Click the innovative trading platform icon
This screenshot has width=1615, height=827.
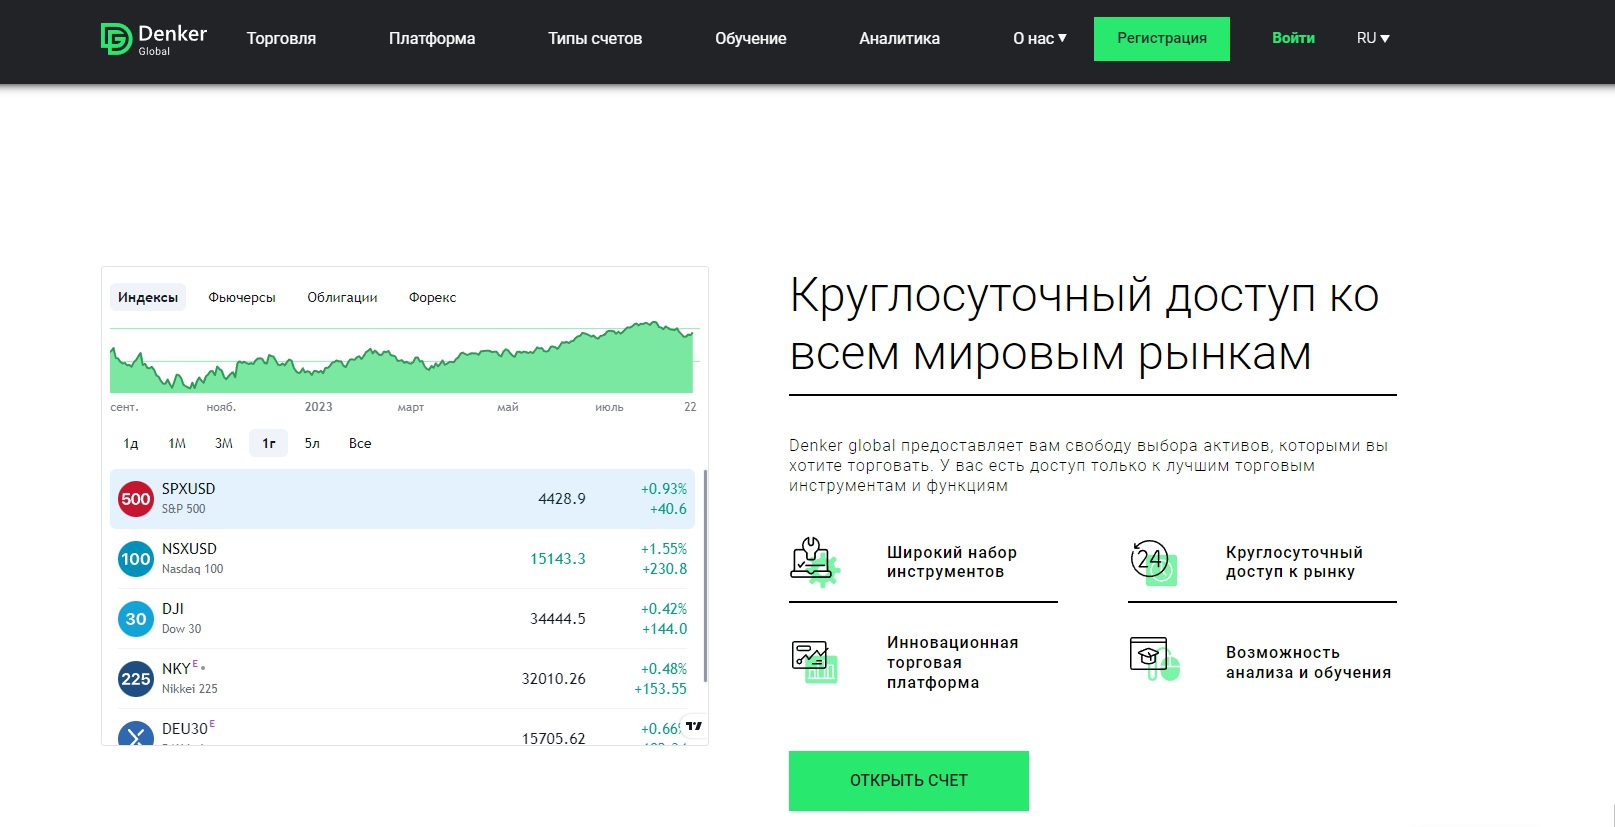click(x=815, y=662)
